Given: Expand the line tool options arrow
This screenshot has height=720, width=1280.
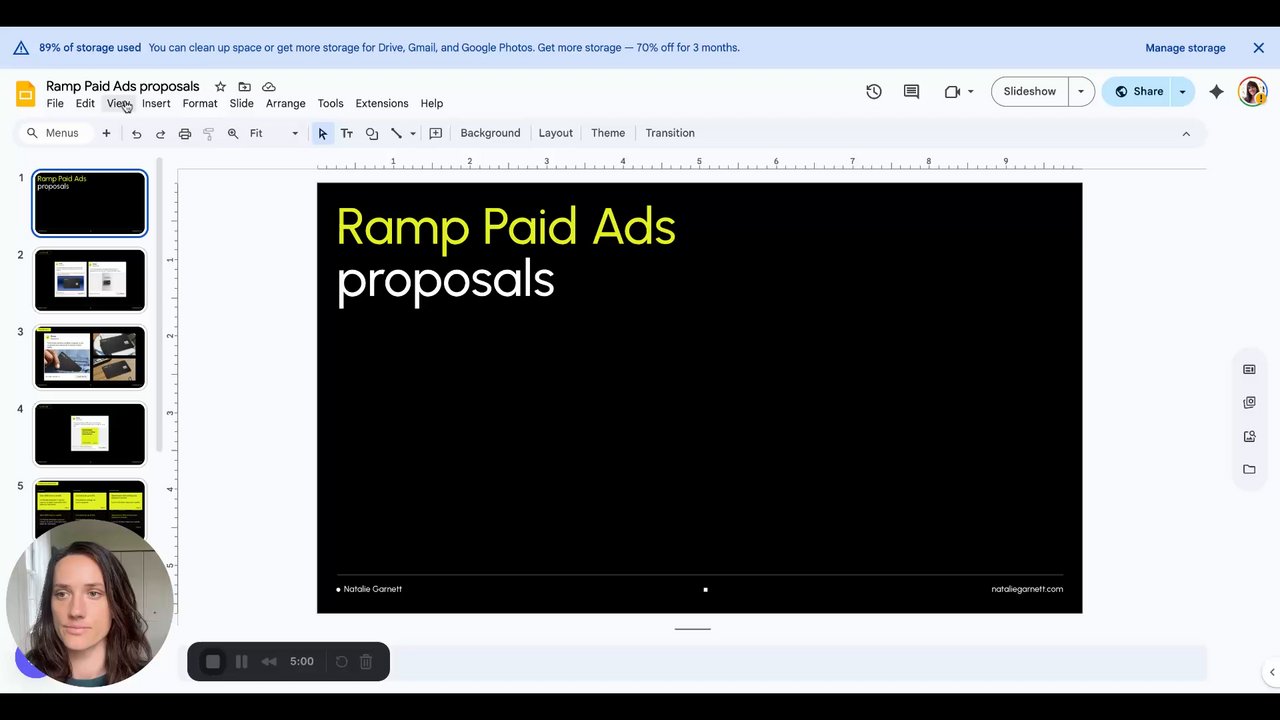Looking at the screenshot, I should click(413, 133).
